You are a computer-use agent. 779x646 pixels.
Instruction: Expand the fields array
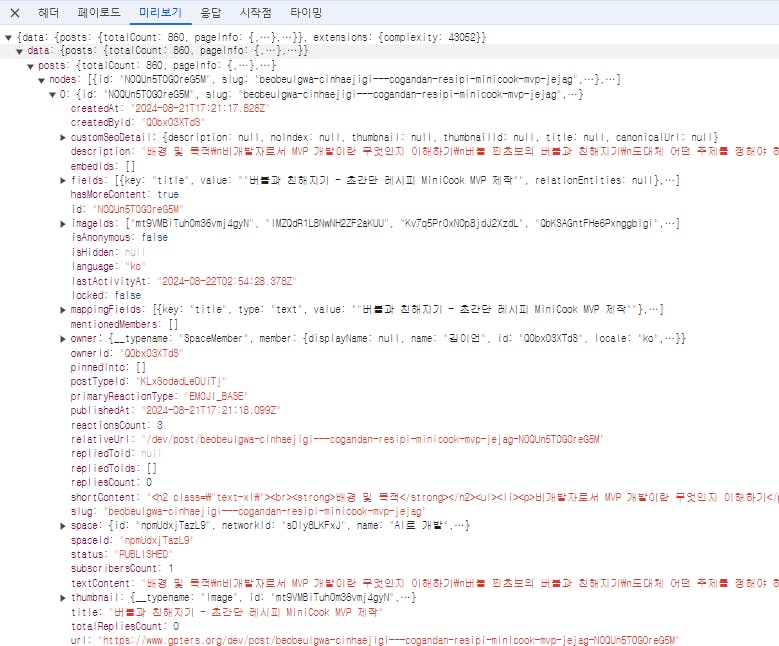click(63, 180)
